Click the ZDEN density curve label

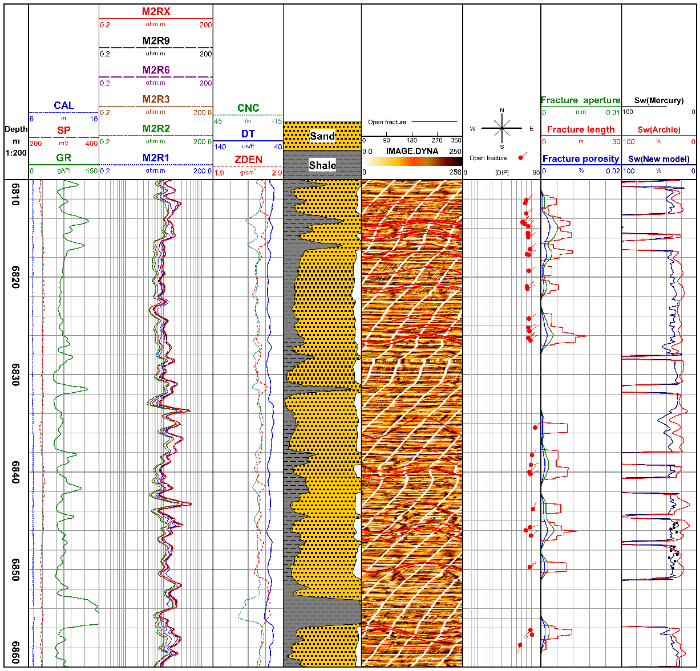click(247, 158)
